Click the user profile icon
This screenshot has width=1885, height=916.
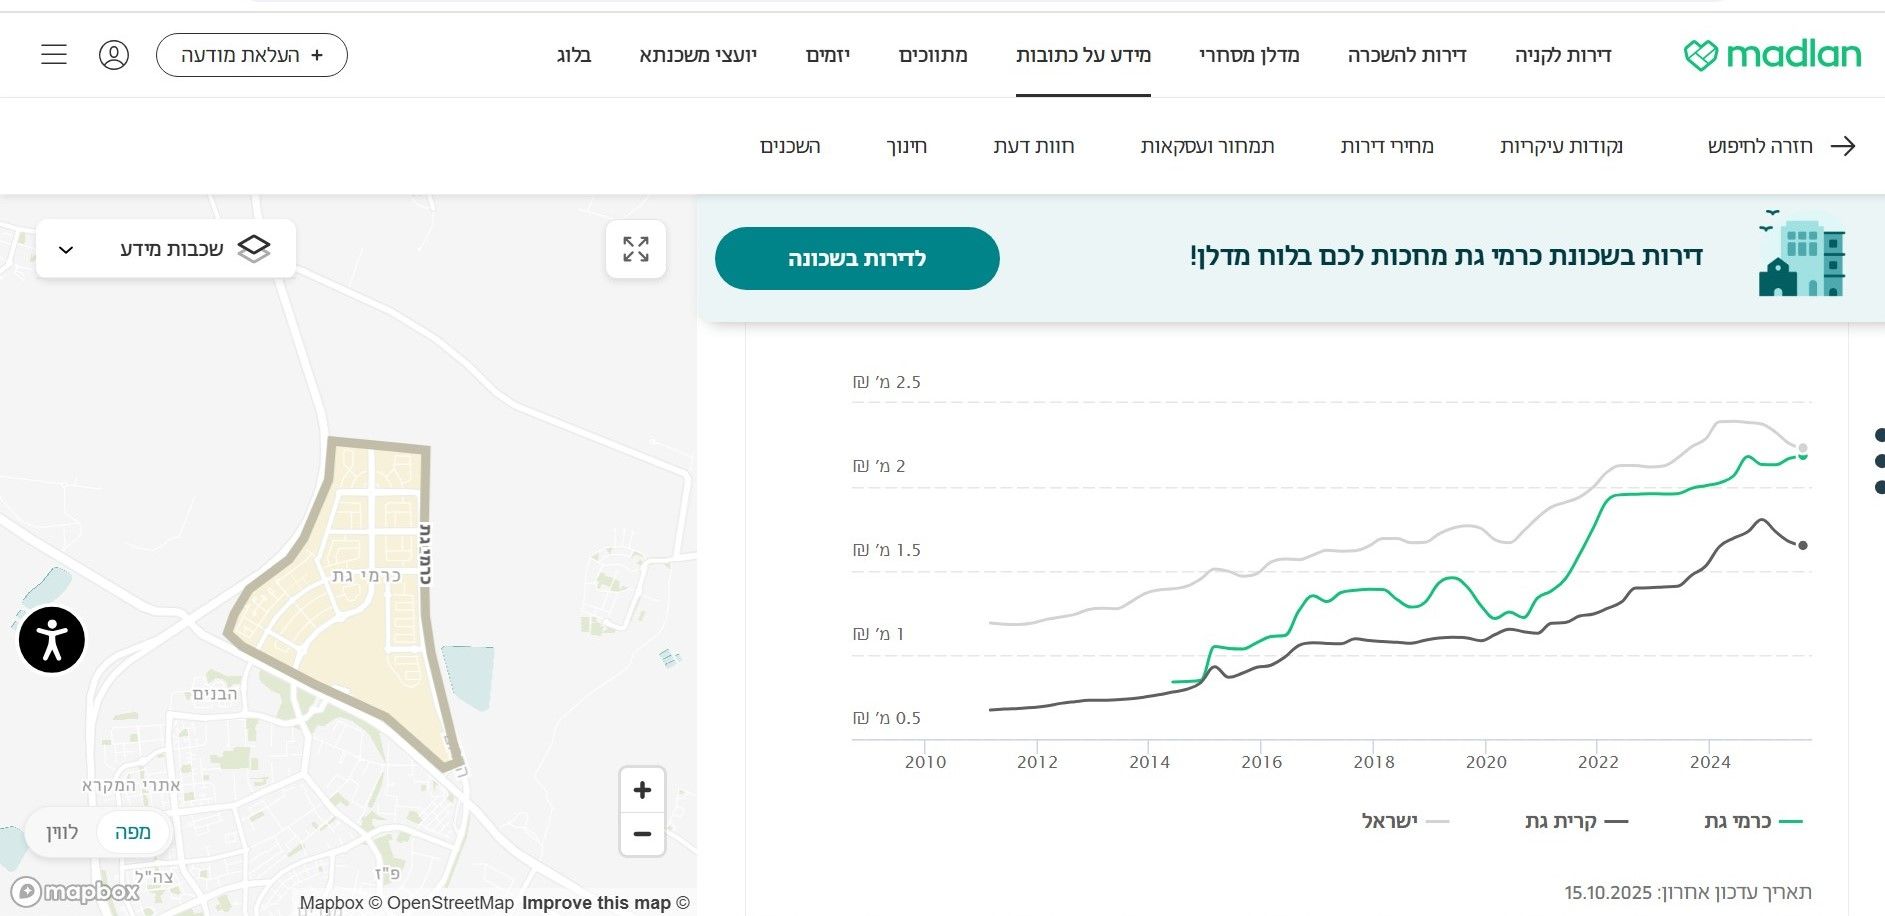coord(114,55)
